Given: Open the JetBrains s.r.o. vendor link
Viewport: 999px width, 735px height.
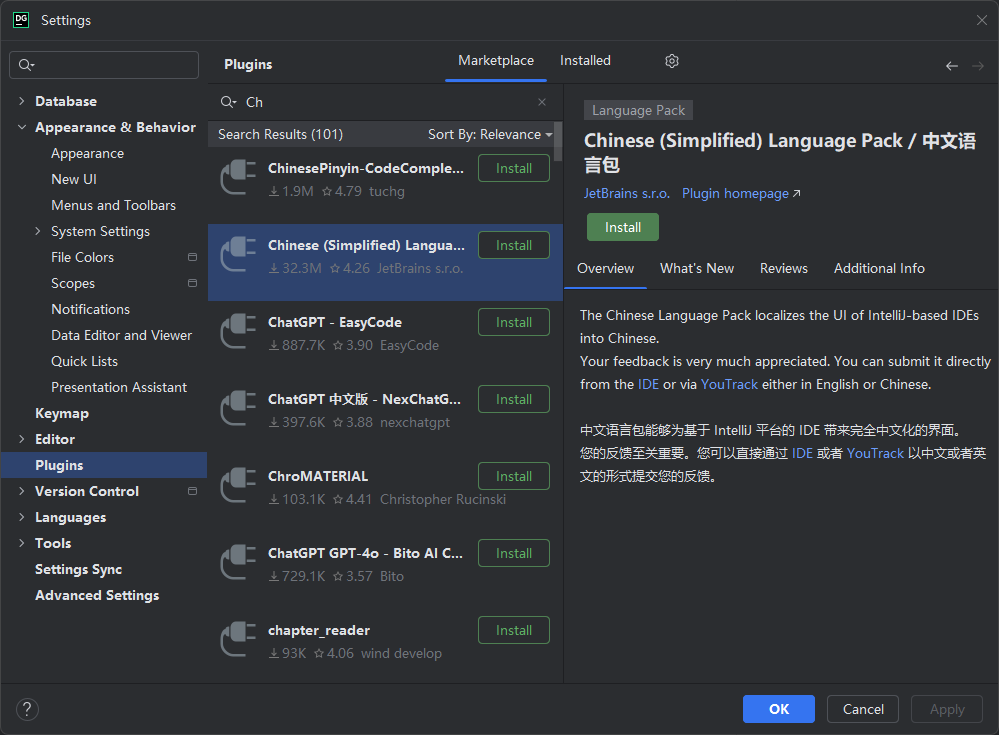Looking at the screenshot, I should 627,193.
